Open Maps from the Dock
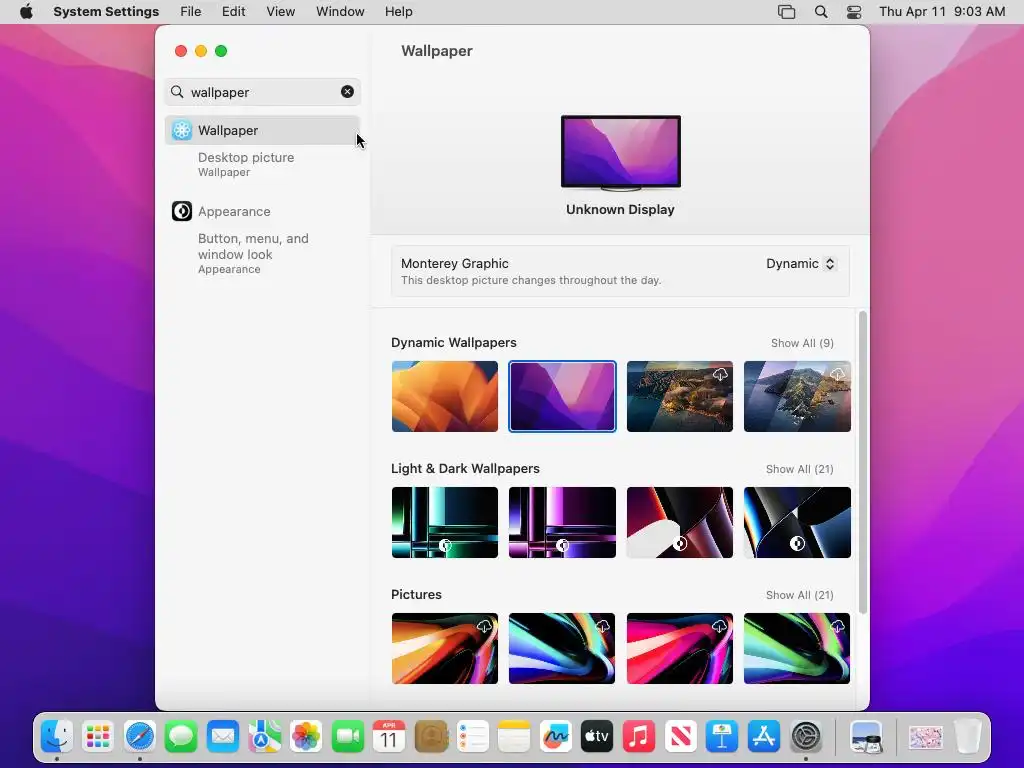Viewport: 1024px width, 768px height. point(264,737)
